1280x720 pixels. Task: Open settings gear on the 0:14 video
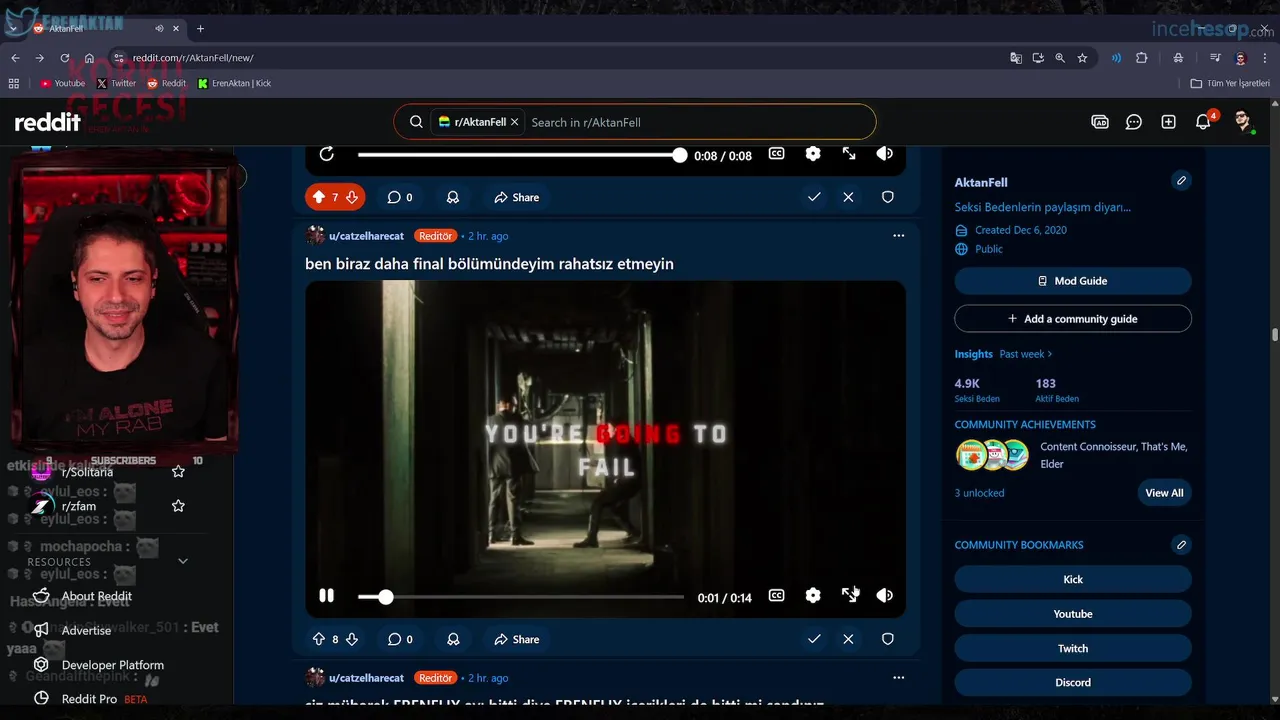813,596
